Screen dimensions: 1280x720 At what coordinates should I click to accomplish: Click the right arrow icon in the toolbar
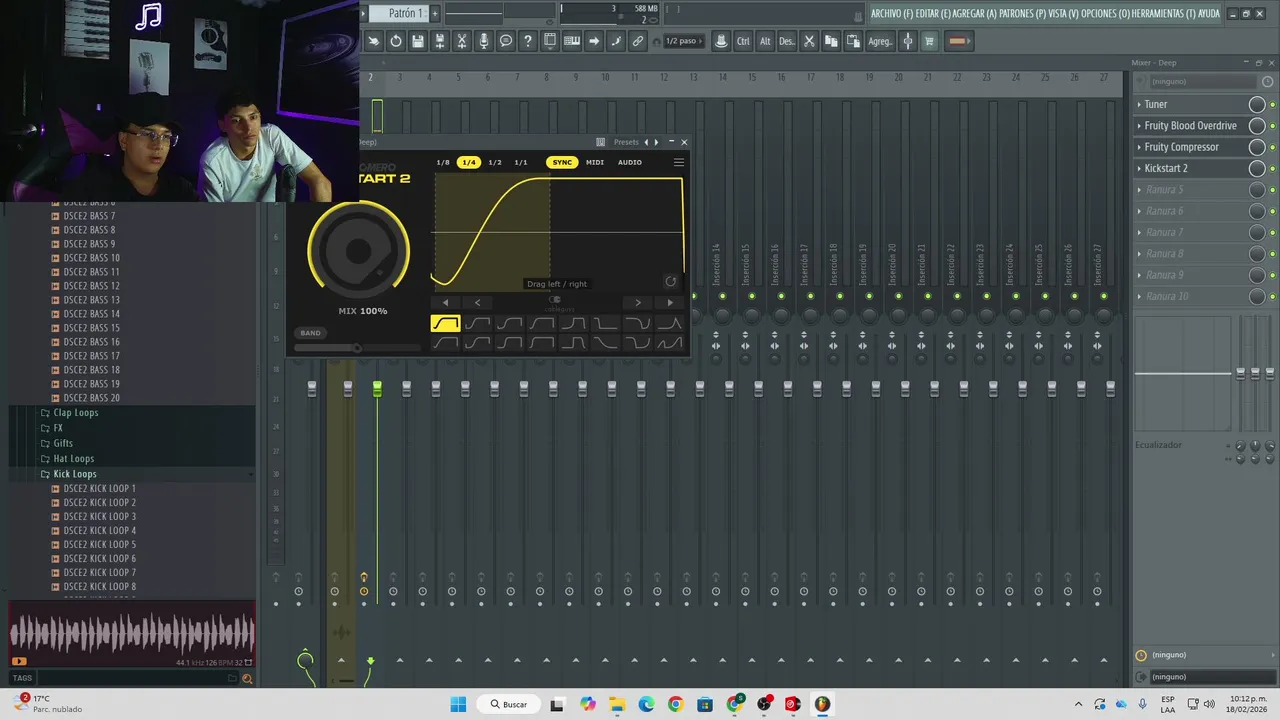pos(594,41)
